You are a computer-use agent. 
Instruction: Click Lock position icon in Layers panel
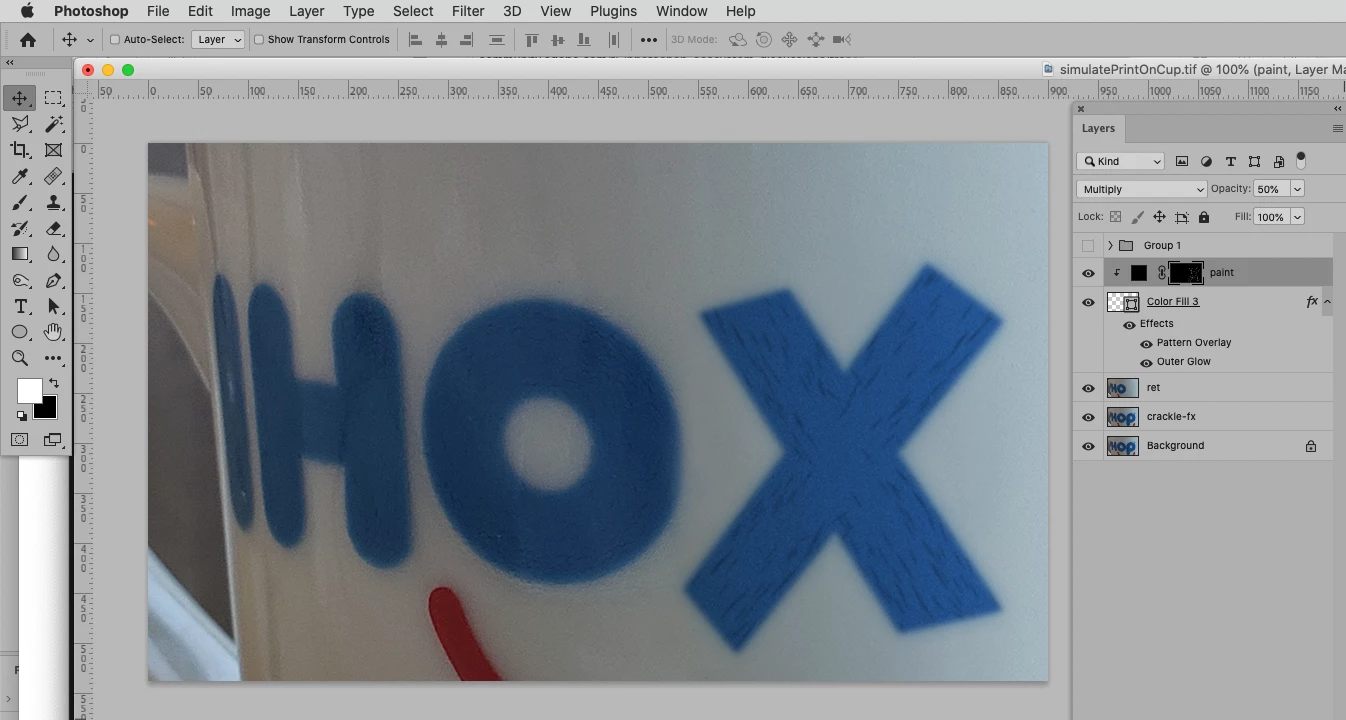(1159, 217)
